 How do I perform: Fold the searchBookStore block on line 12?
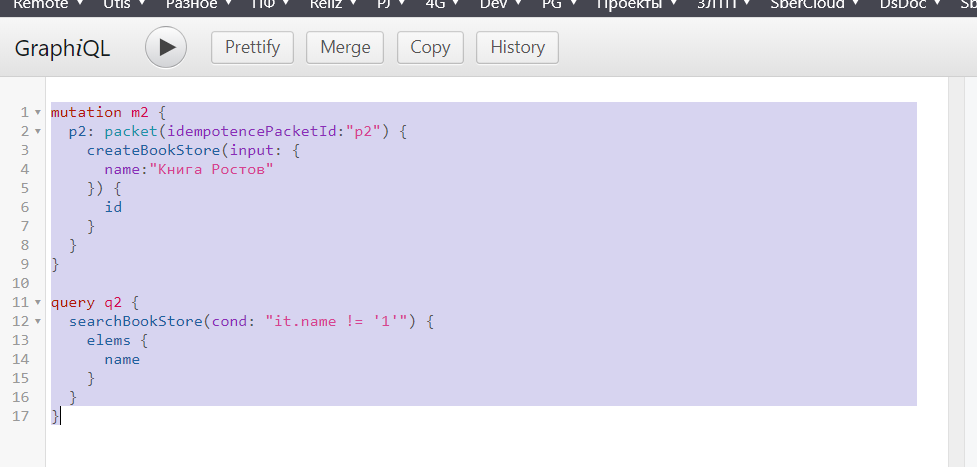[38, 321]
